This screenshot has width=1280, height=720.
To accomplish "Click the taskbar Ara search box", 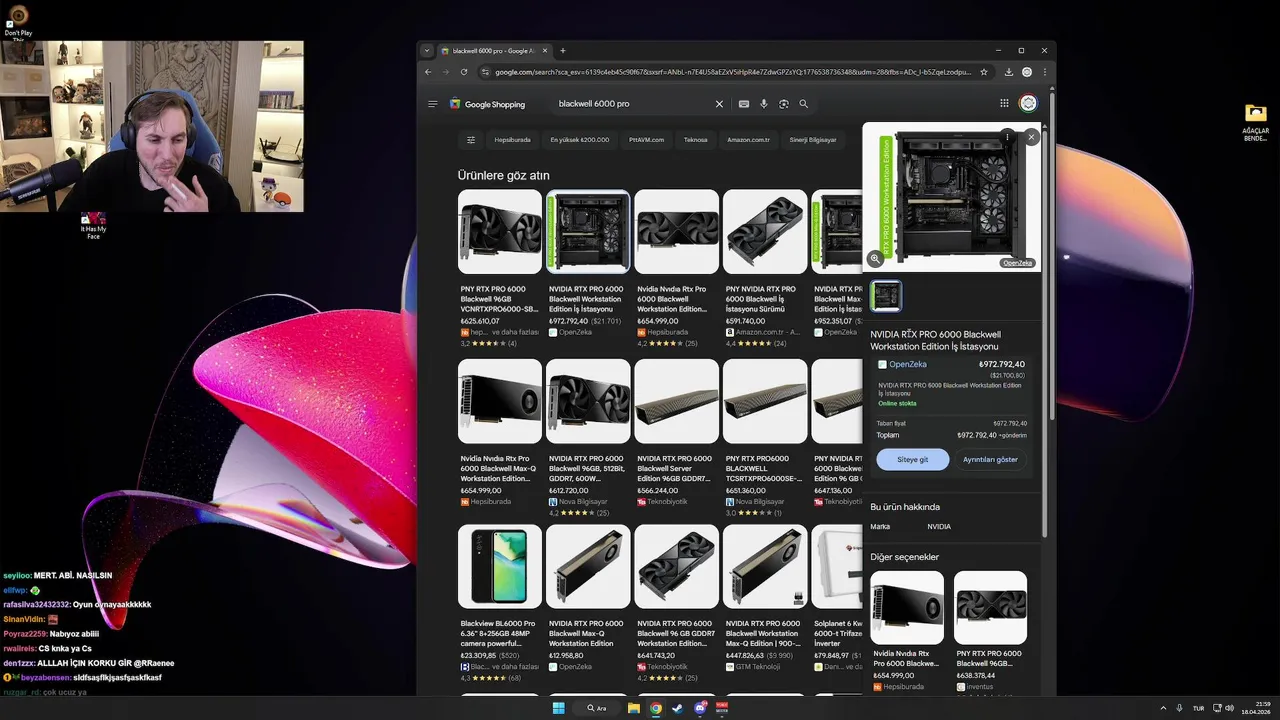I will 598,708.
